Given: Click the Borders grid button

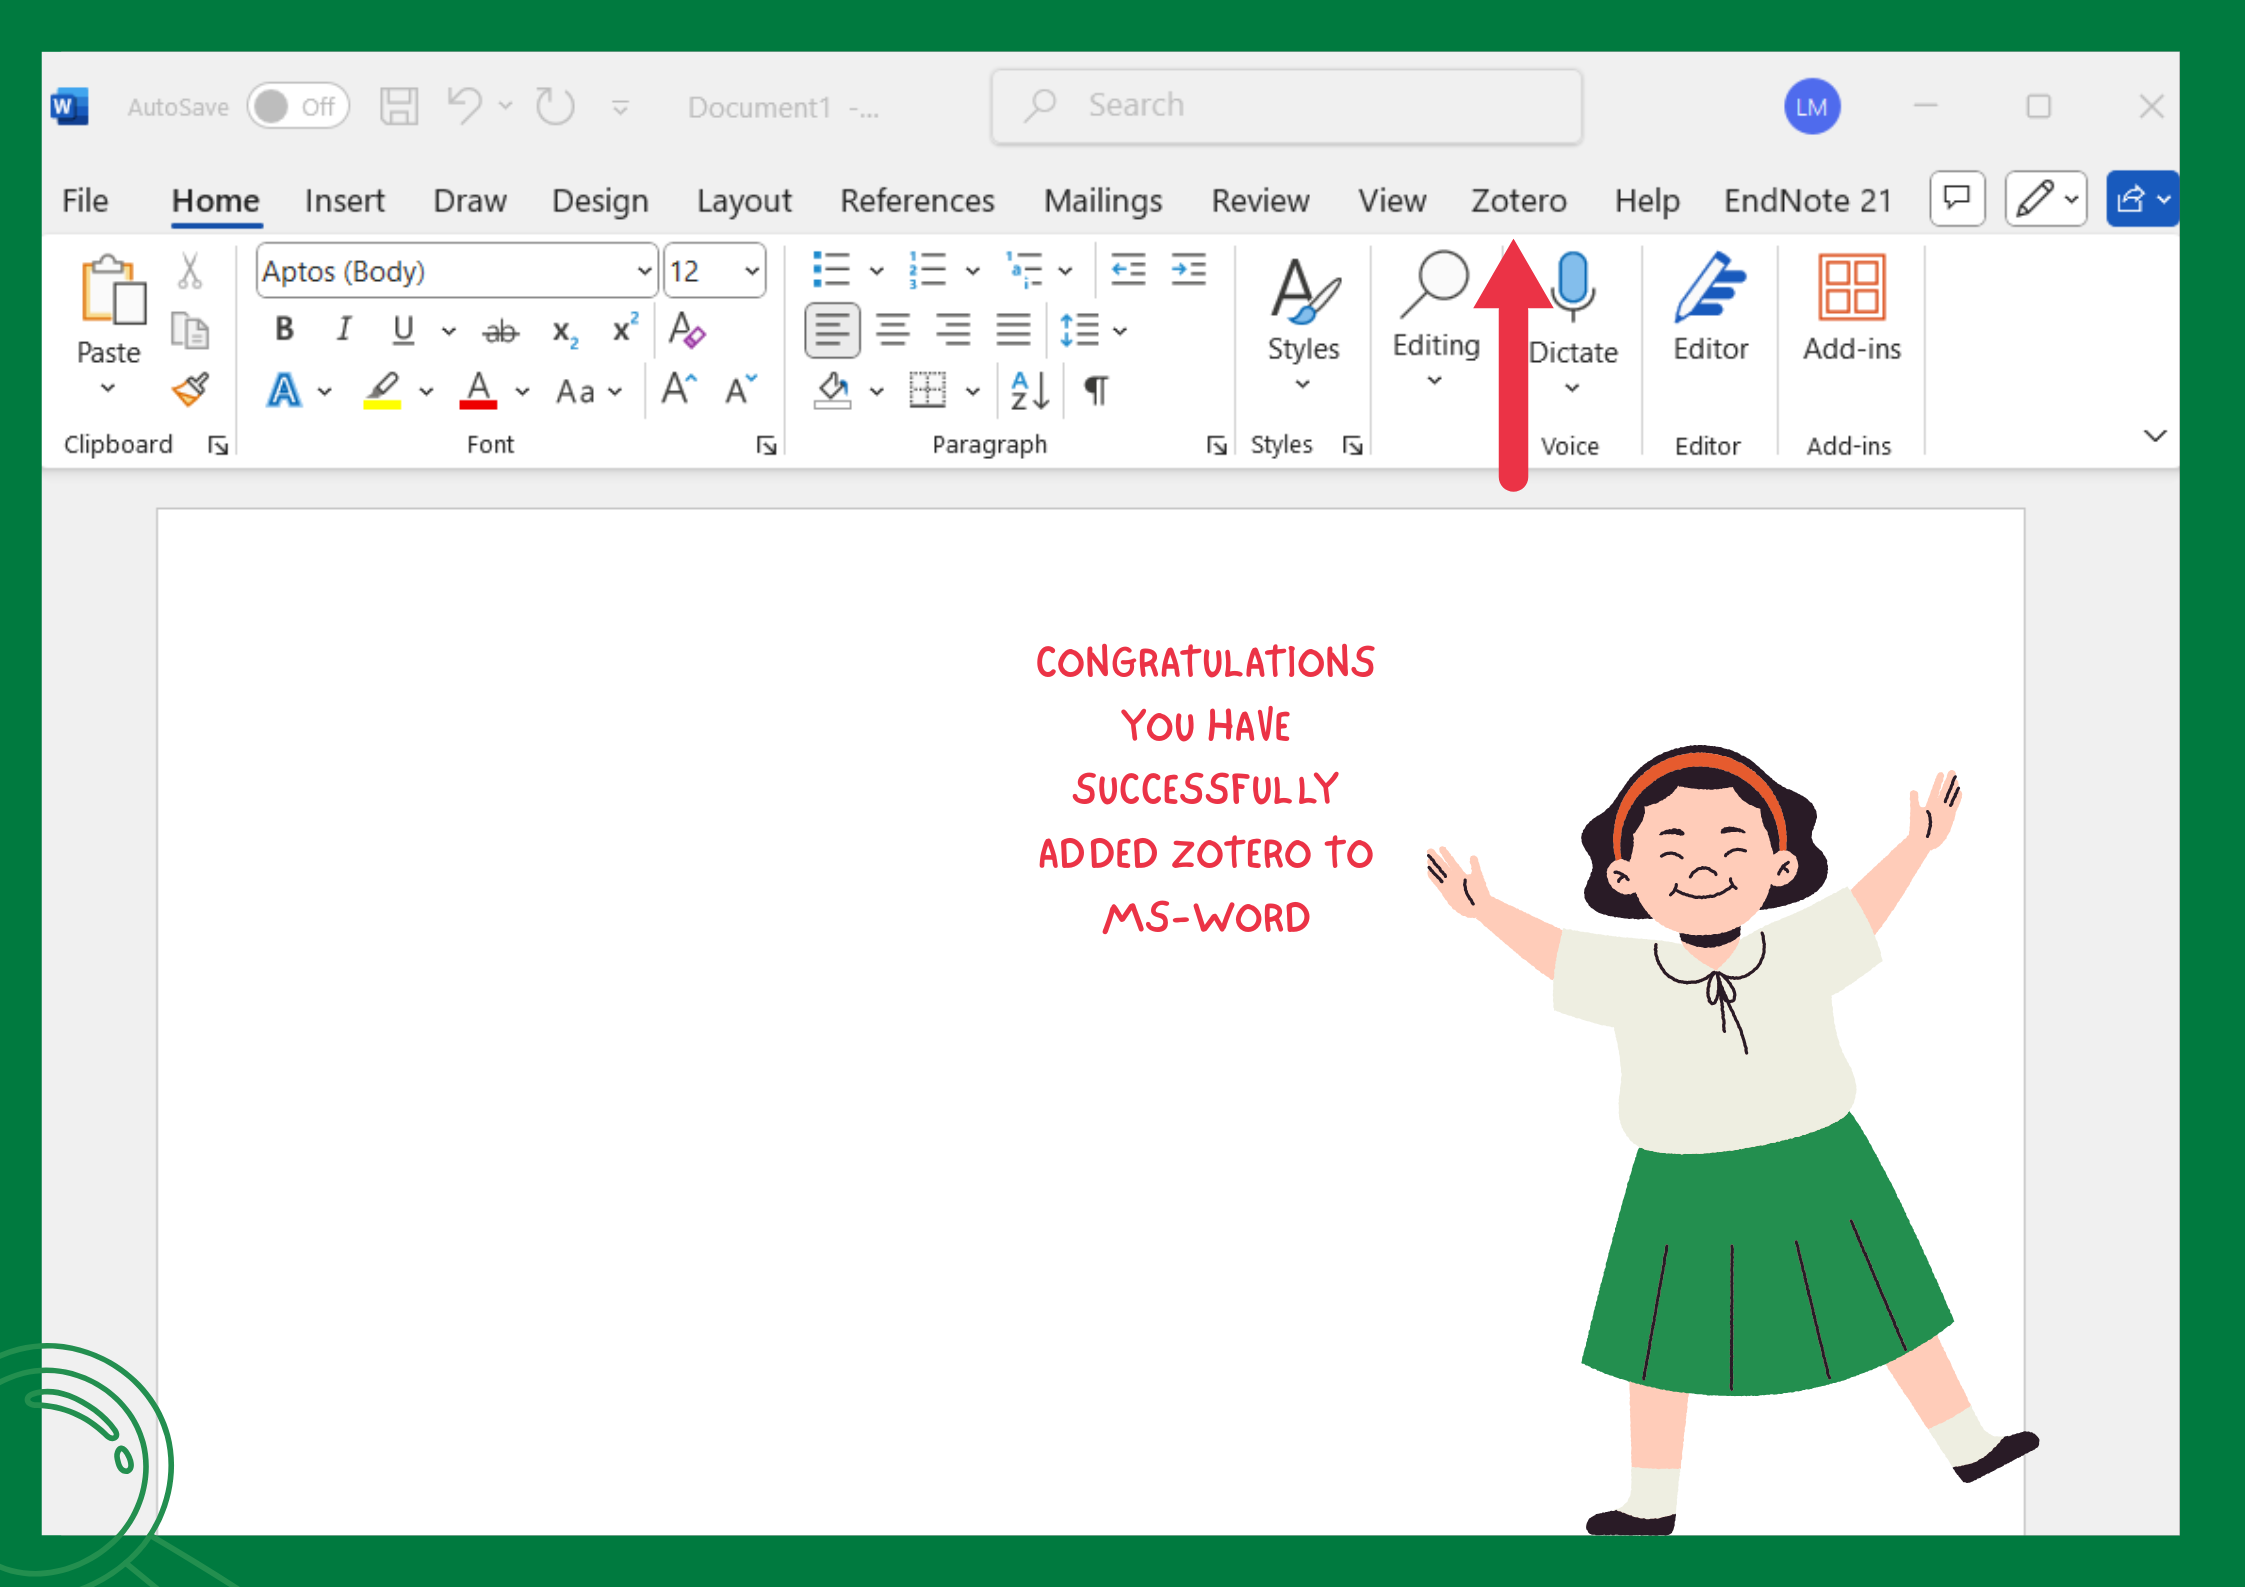Looking at the screenshot, I should point(928,390).
